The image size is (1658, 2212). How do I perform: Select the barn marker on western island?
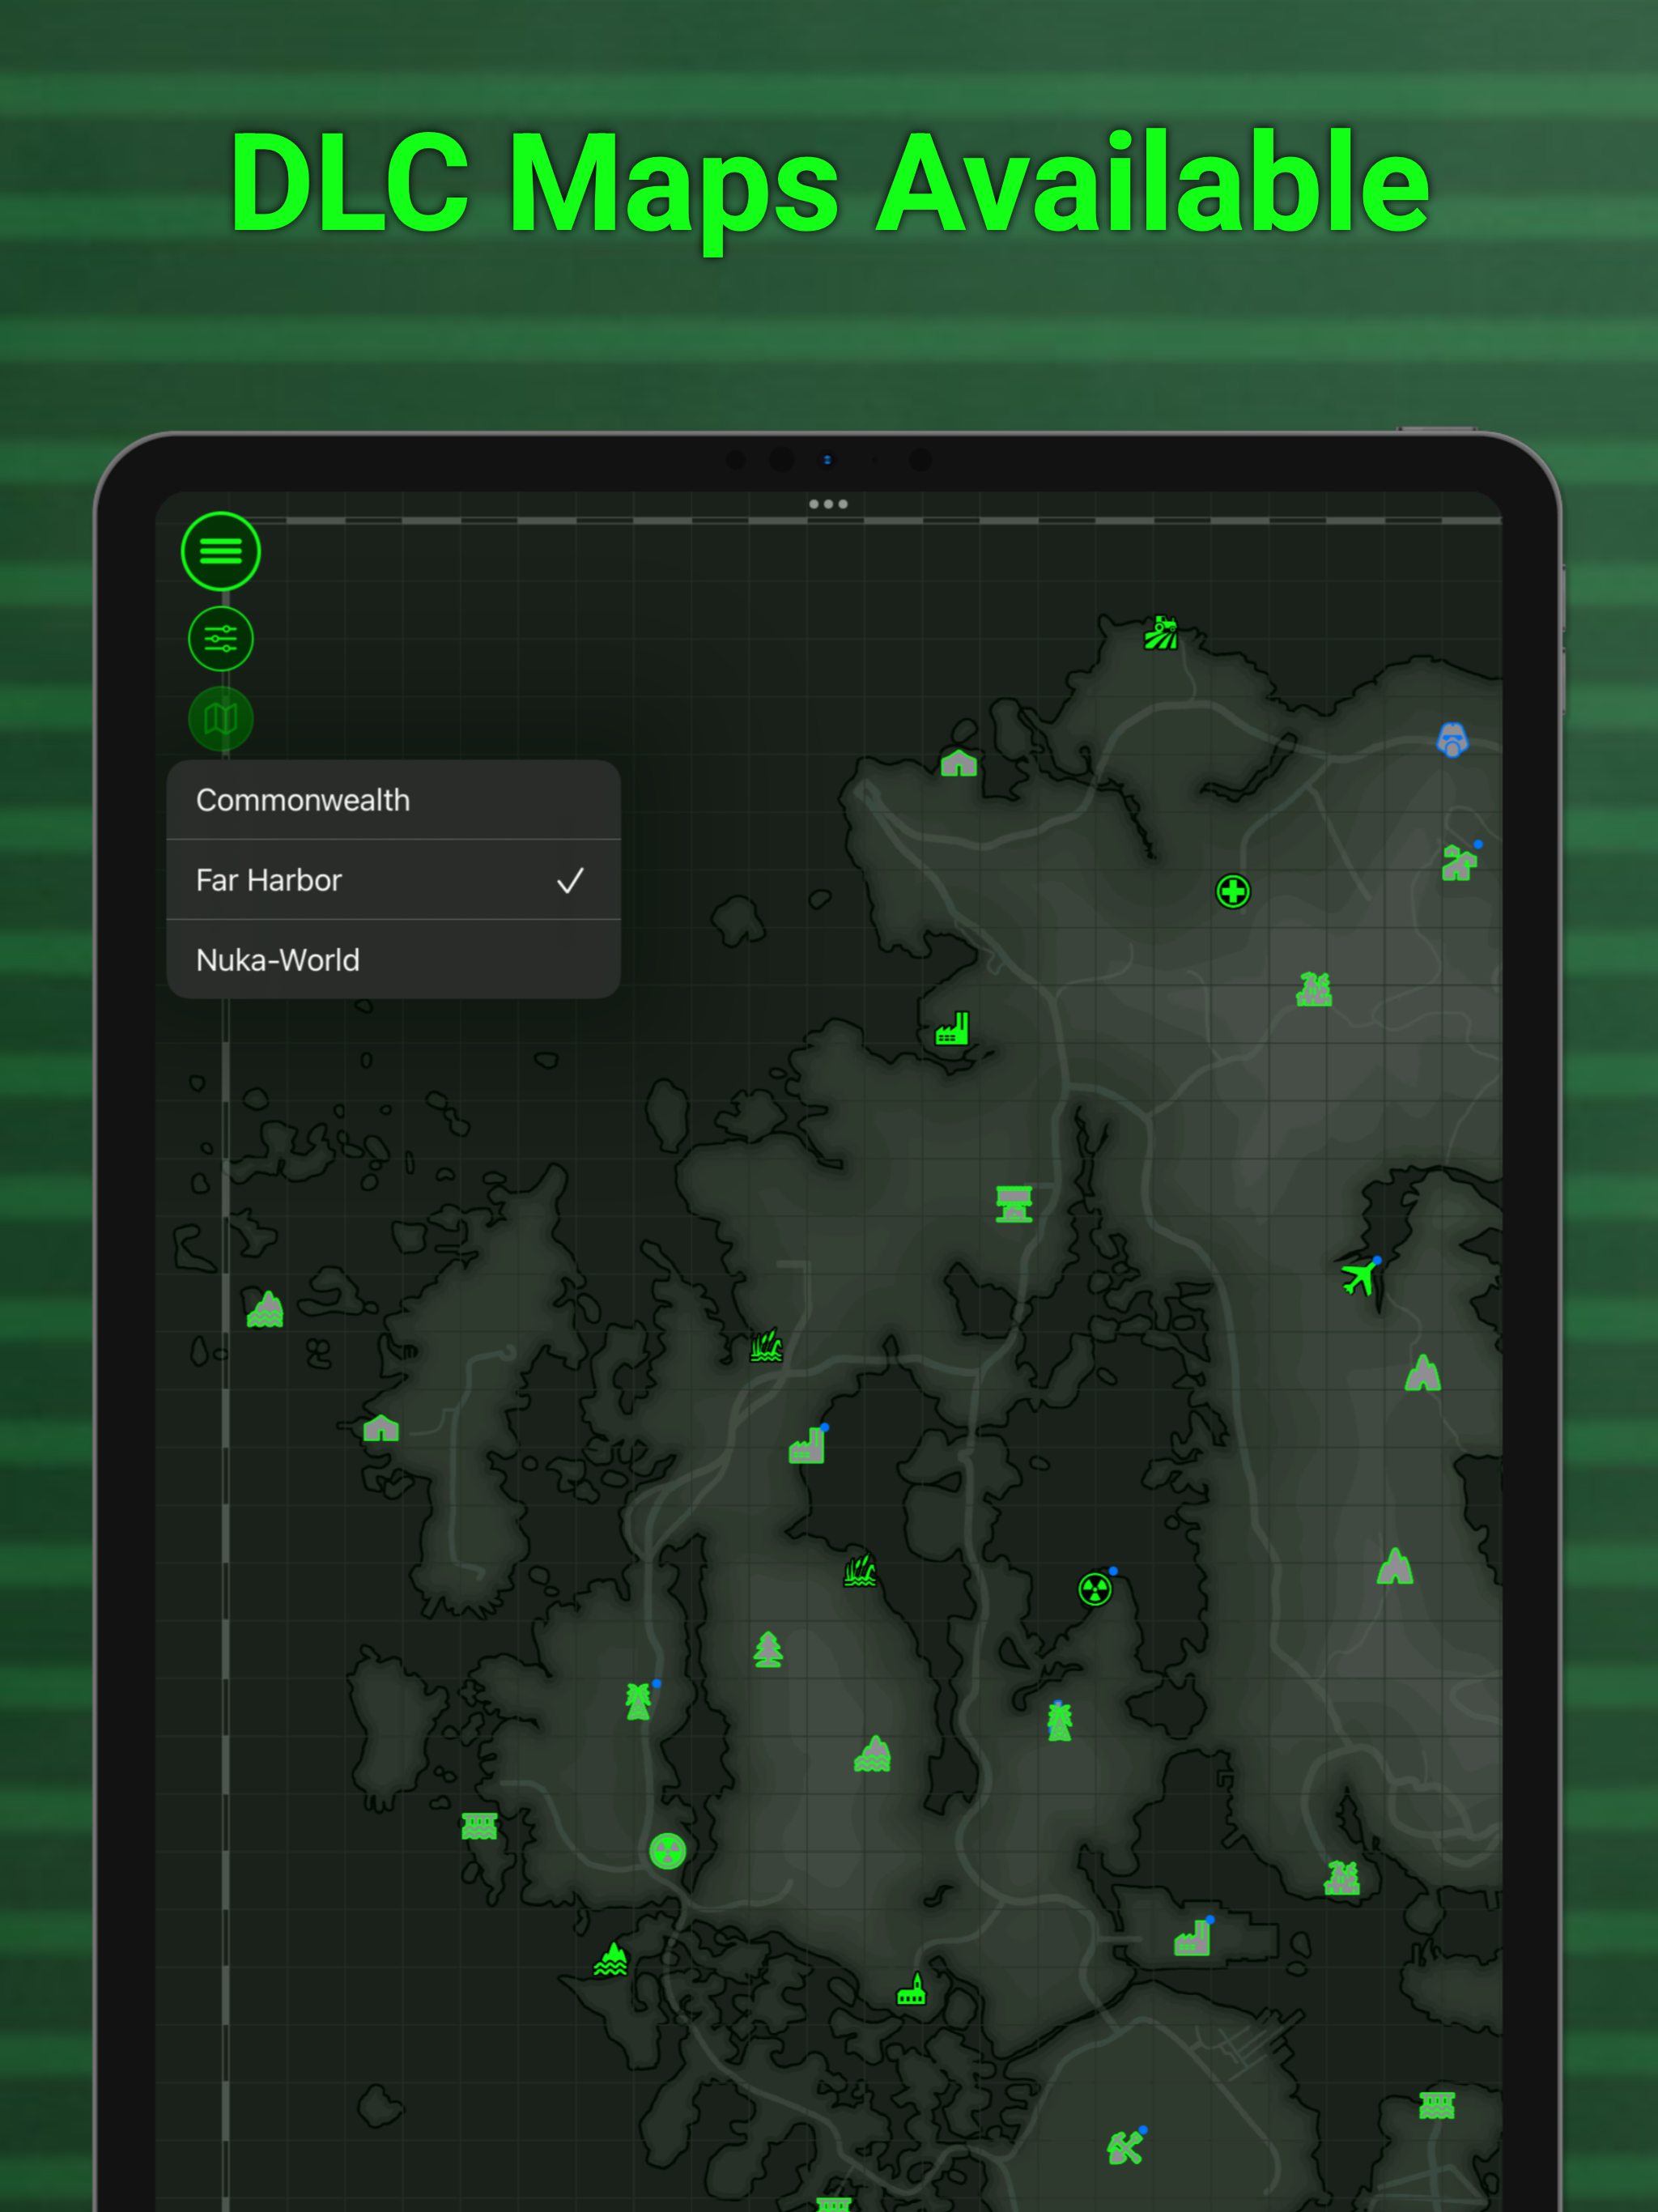[381, 1427]
